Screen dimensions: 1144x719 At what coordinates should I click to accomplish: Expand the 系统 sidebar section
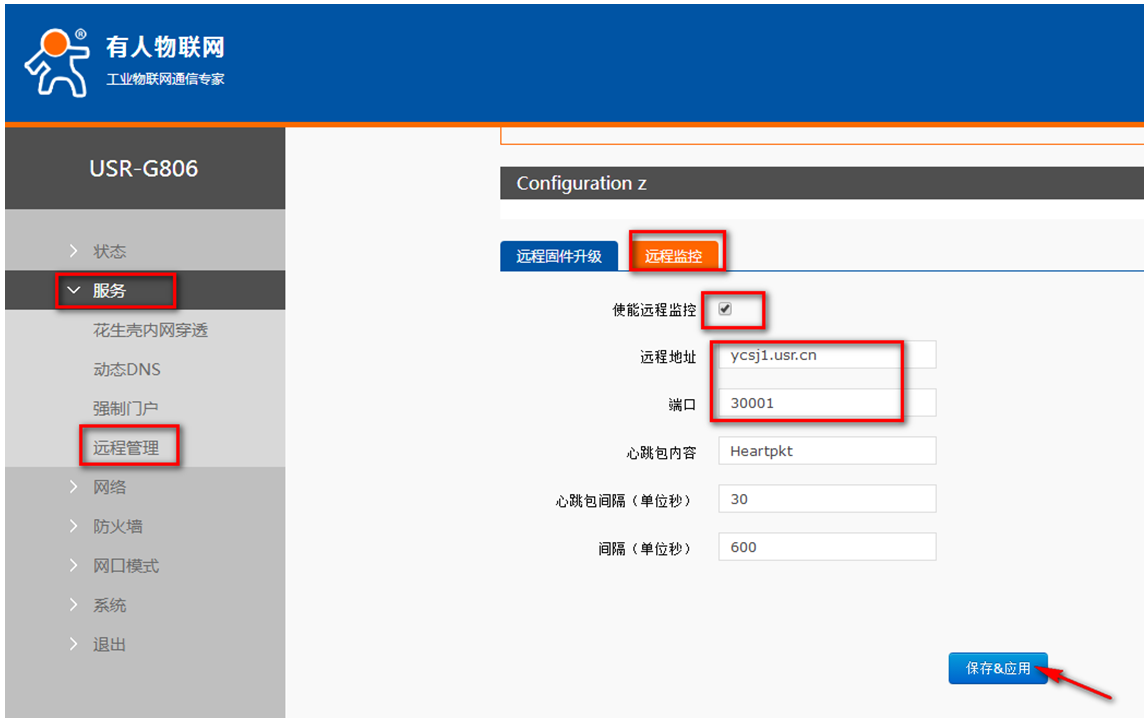pos(109,605)
